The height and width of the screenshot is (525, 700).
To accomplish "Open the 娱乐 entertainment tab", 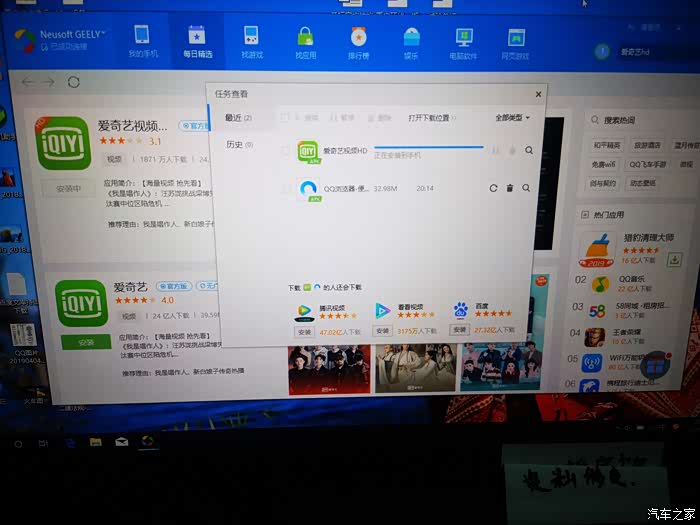I will (411, 44).
